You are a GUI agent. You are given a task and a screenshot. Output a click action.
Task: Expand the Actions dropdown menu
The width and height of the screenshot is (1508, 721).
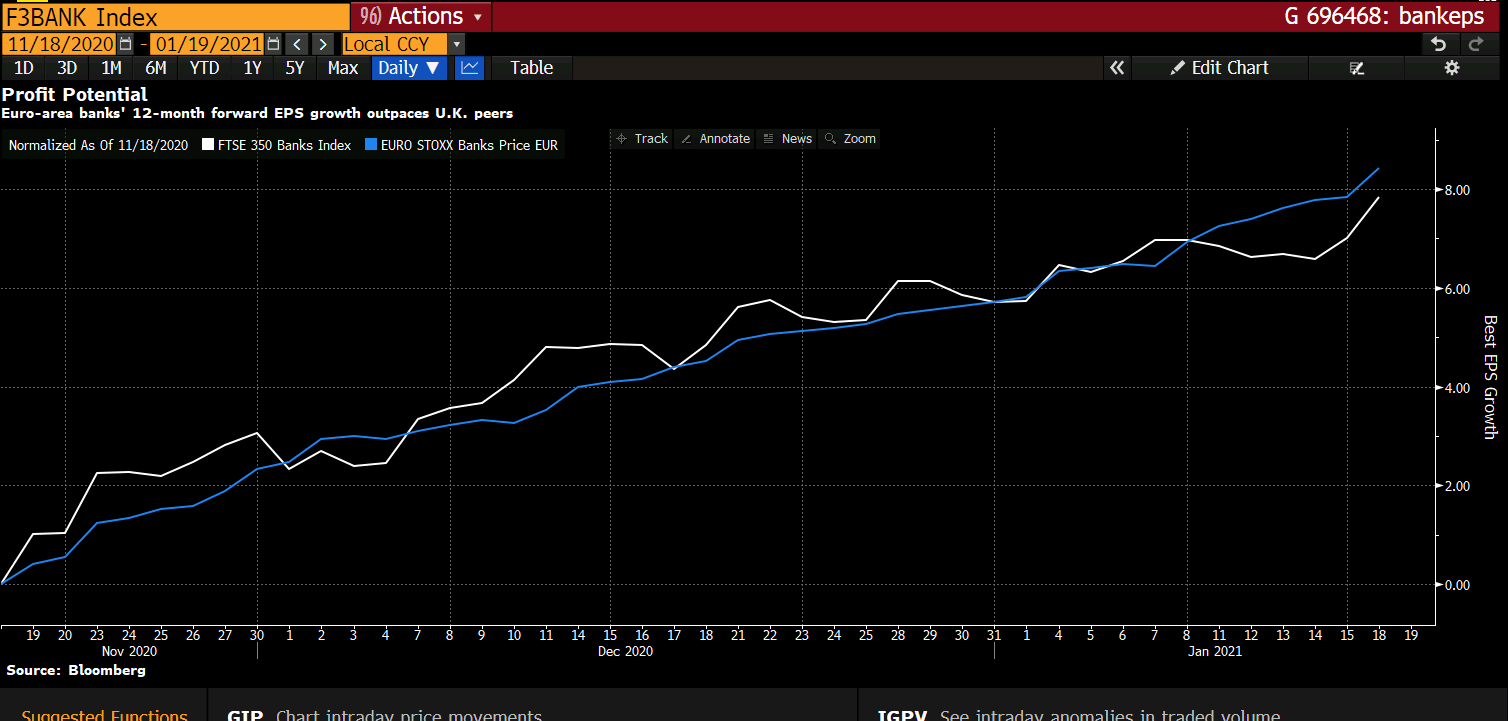click(420, 16)
